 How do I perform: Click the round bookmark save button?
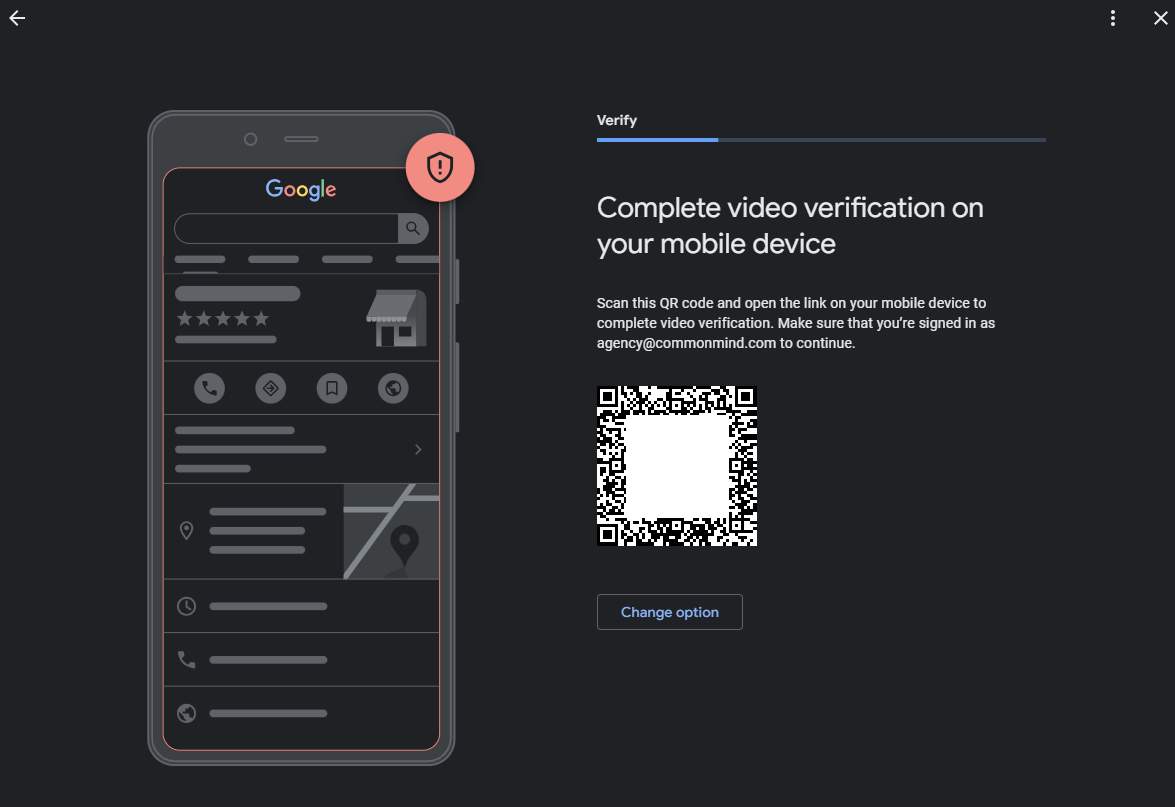(x=332, y=388)
